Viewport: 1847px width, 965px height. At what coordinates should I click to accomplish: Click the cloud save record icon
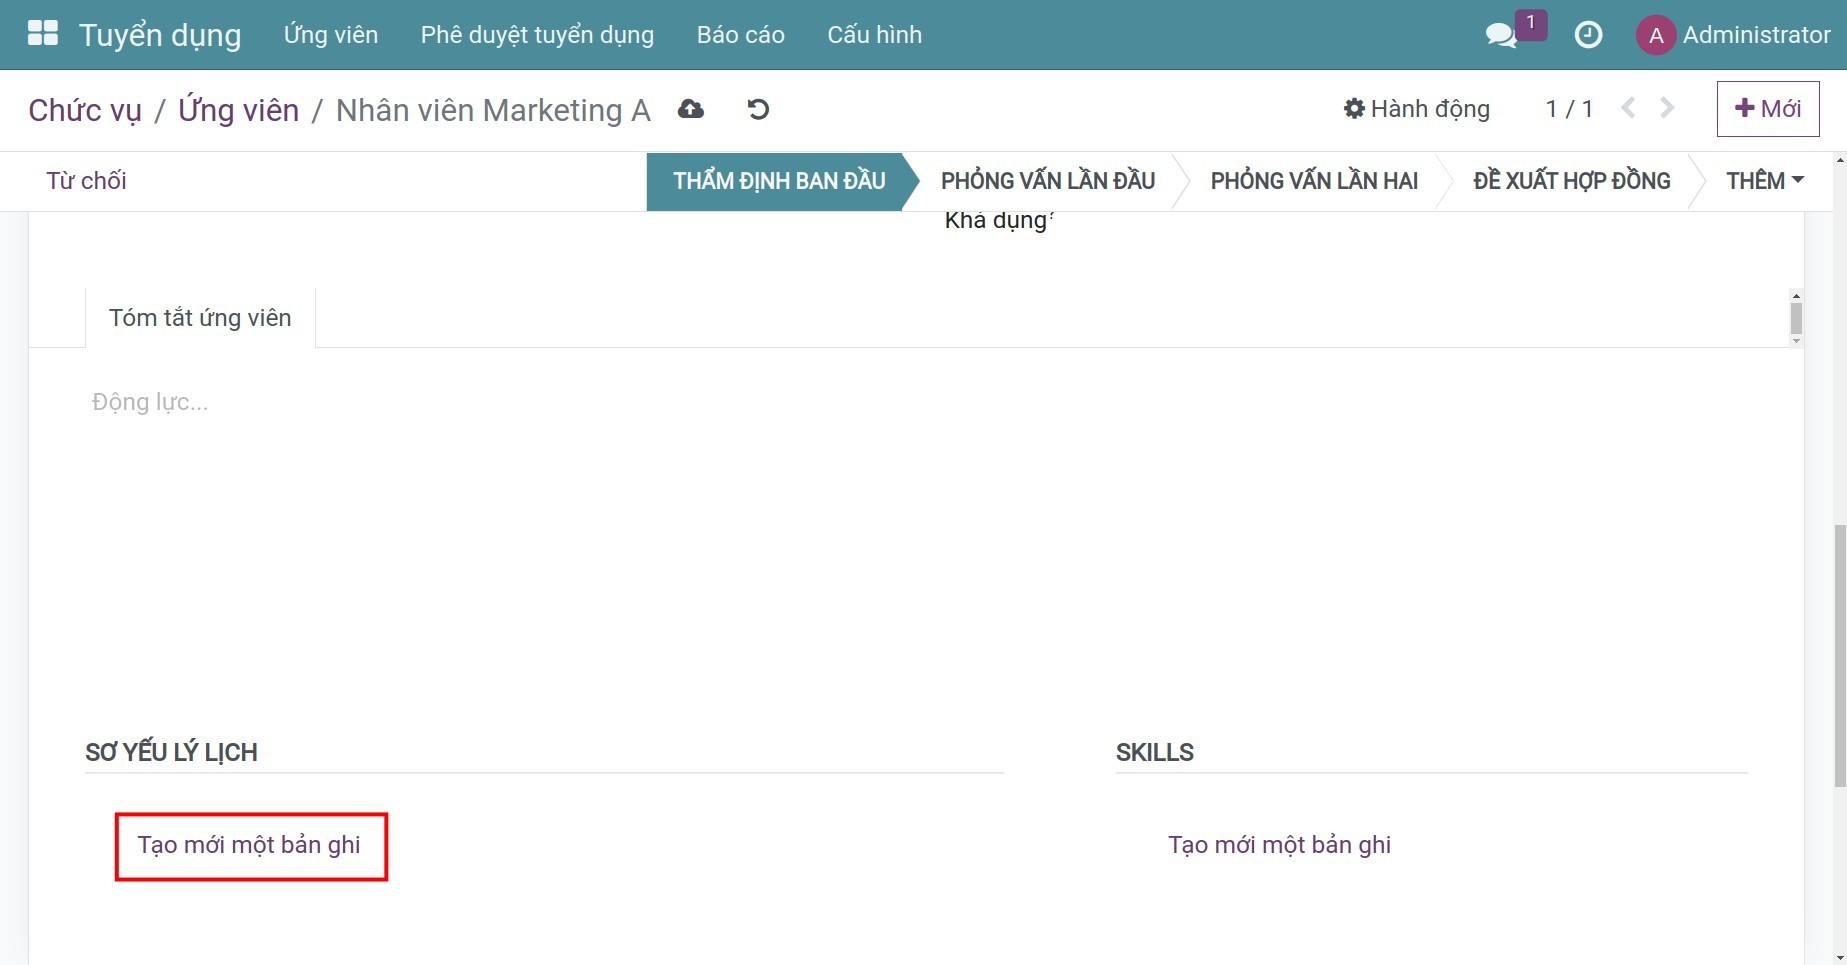[x=690, y=109]
